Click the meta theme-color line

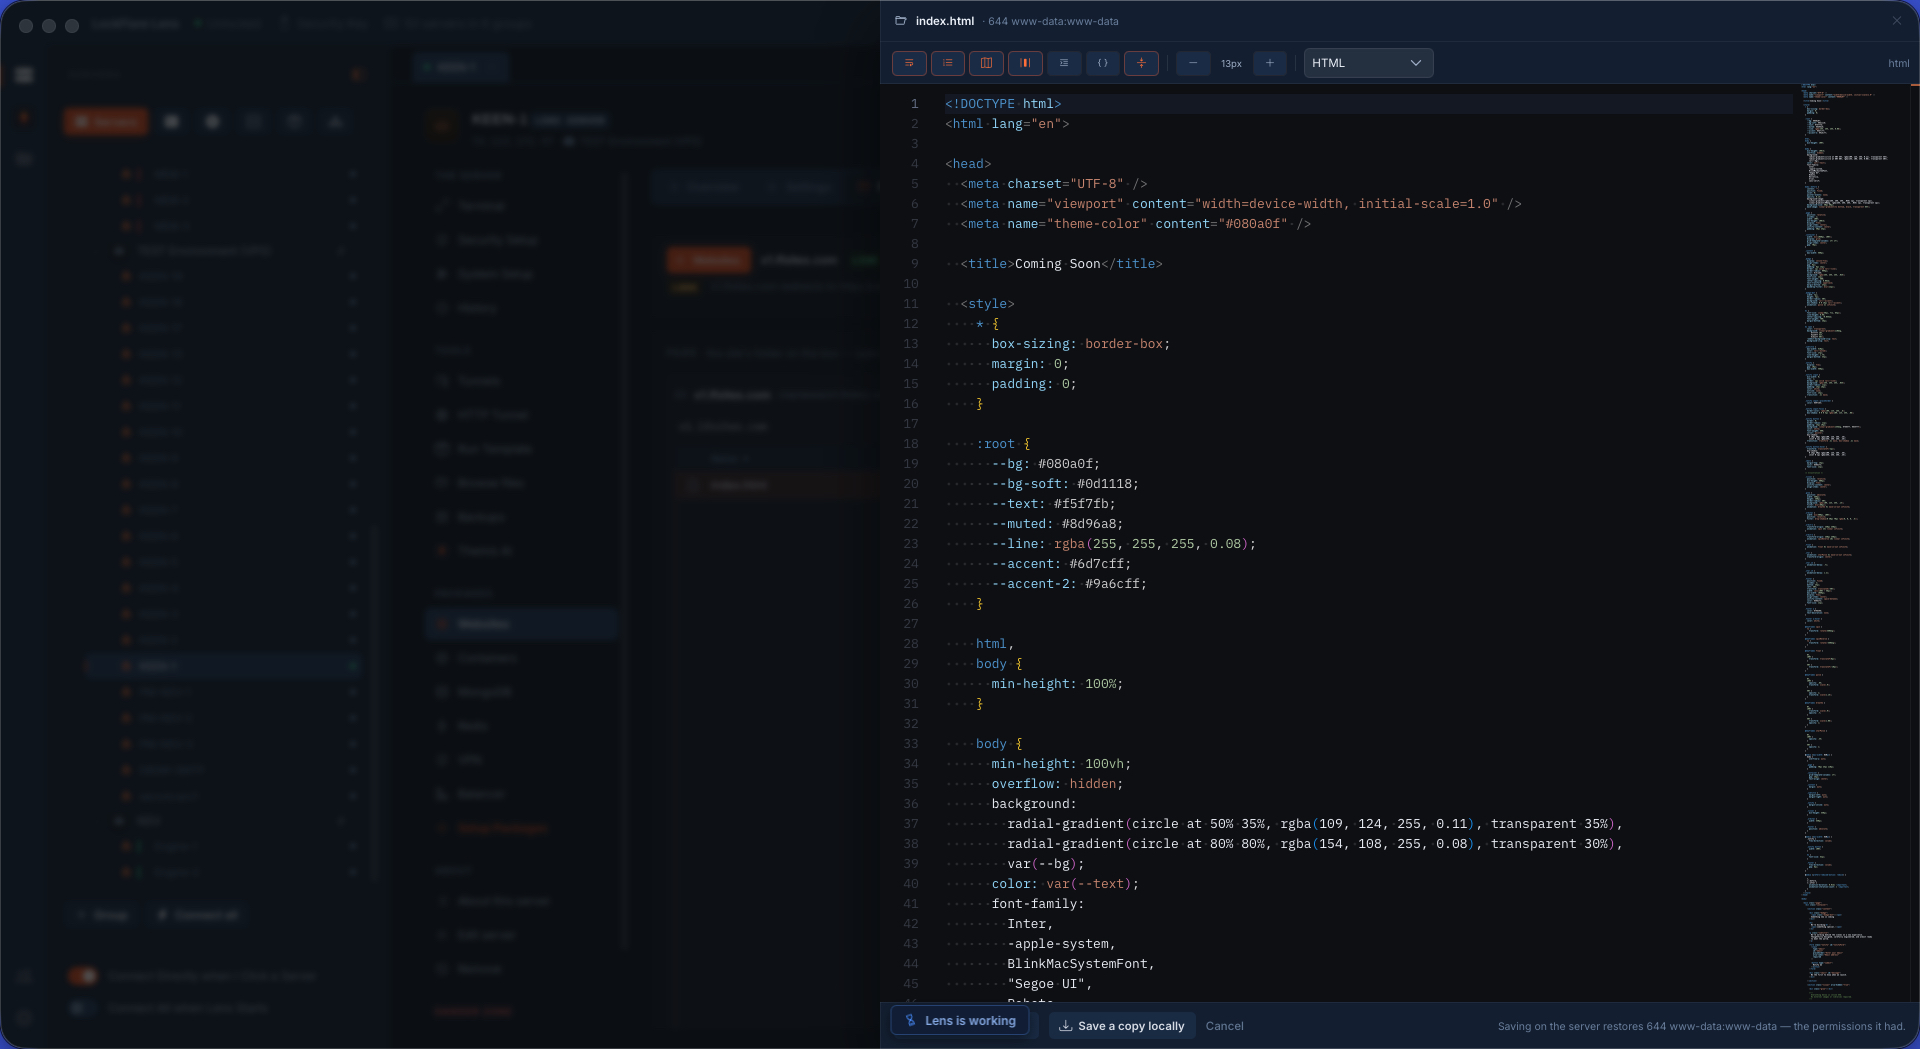1135,224
